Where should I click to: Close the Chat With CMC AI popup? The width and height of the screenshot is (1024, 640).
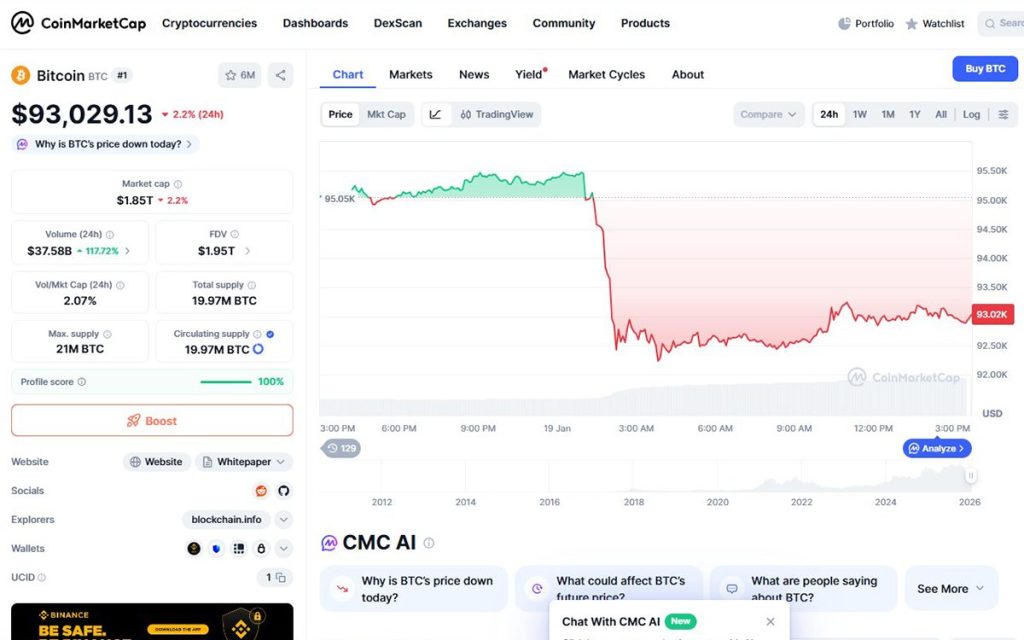point(770,622)
